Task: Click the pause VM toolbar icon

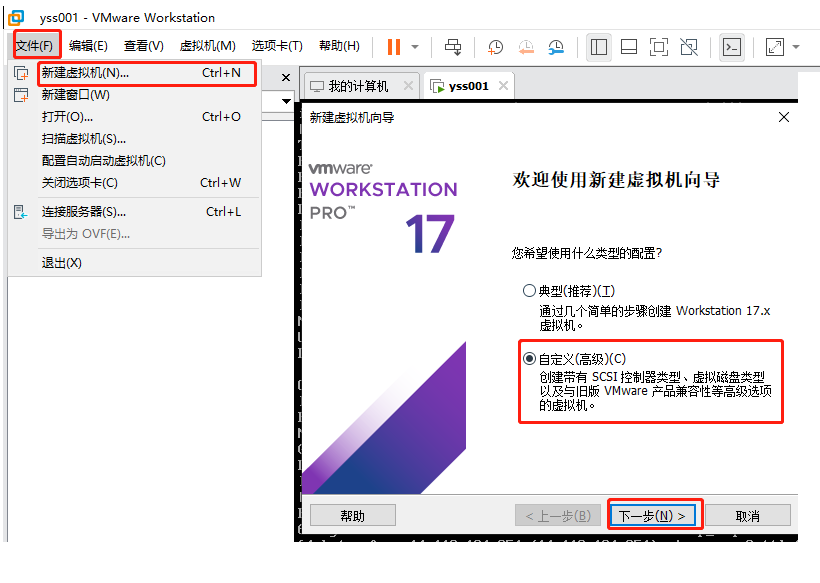Action: (x=394, y=47)
